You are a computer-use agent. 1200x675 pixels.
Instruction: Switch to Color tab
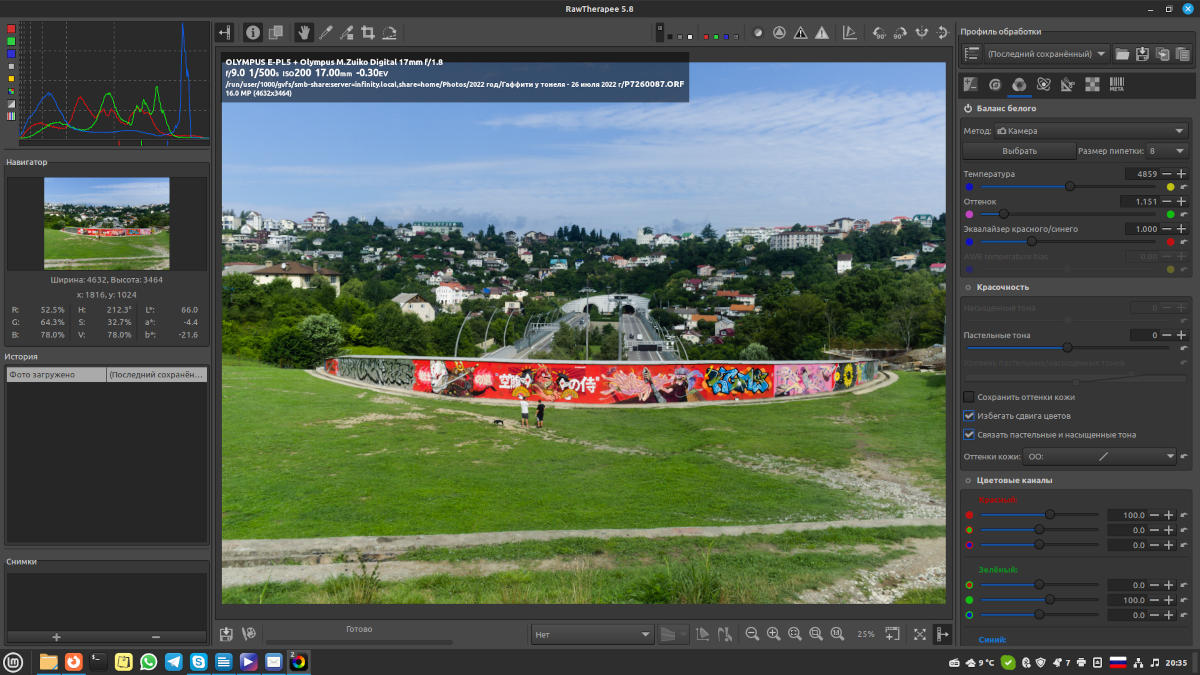1019,85
